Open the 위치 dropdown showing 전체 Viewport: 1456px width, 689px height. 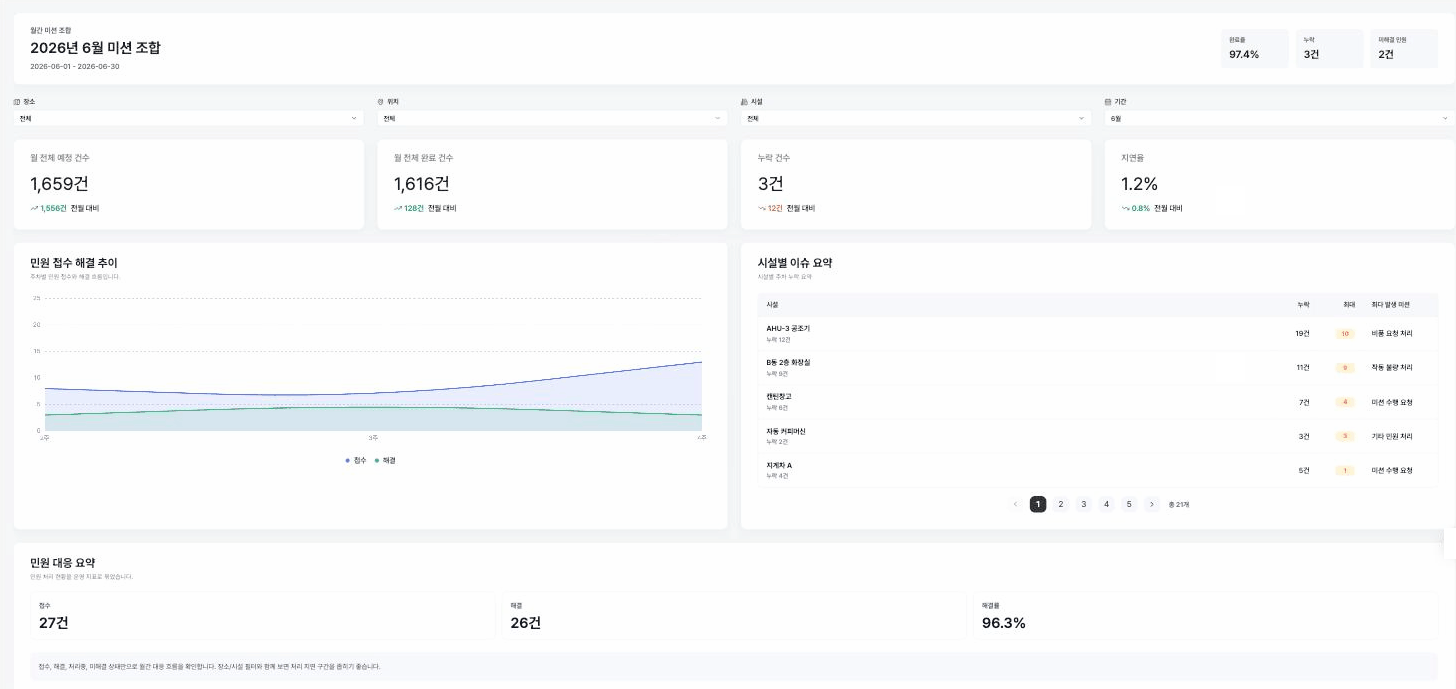click(x=552, y=118)
